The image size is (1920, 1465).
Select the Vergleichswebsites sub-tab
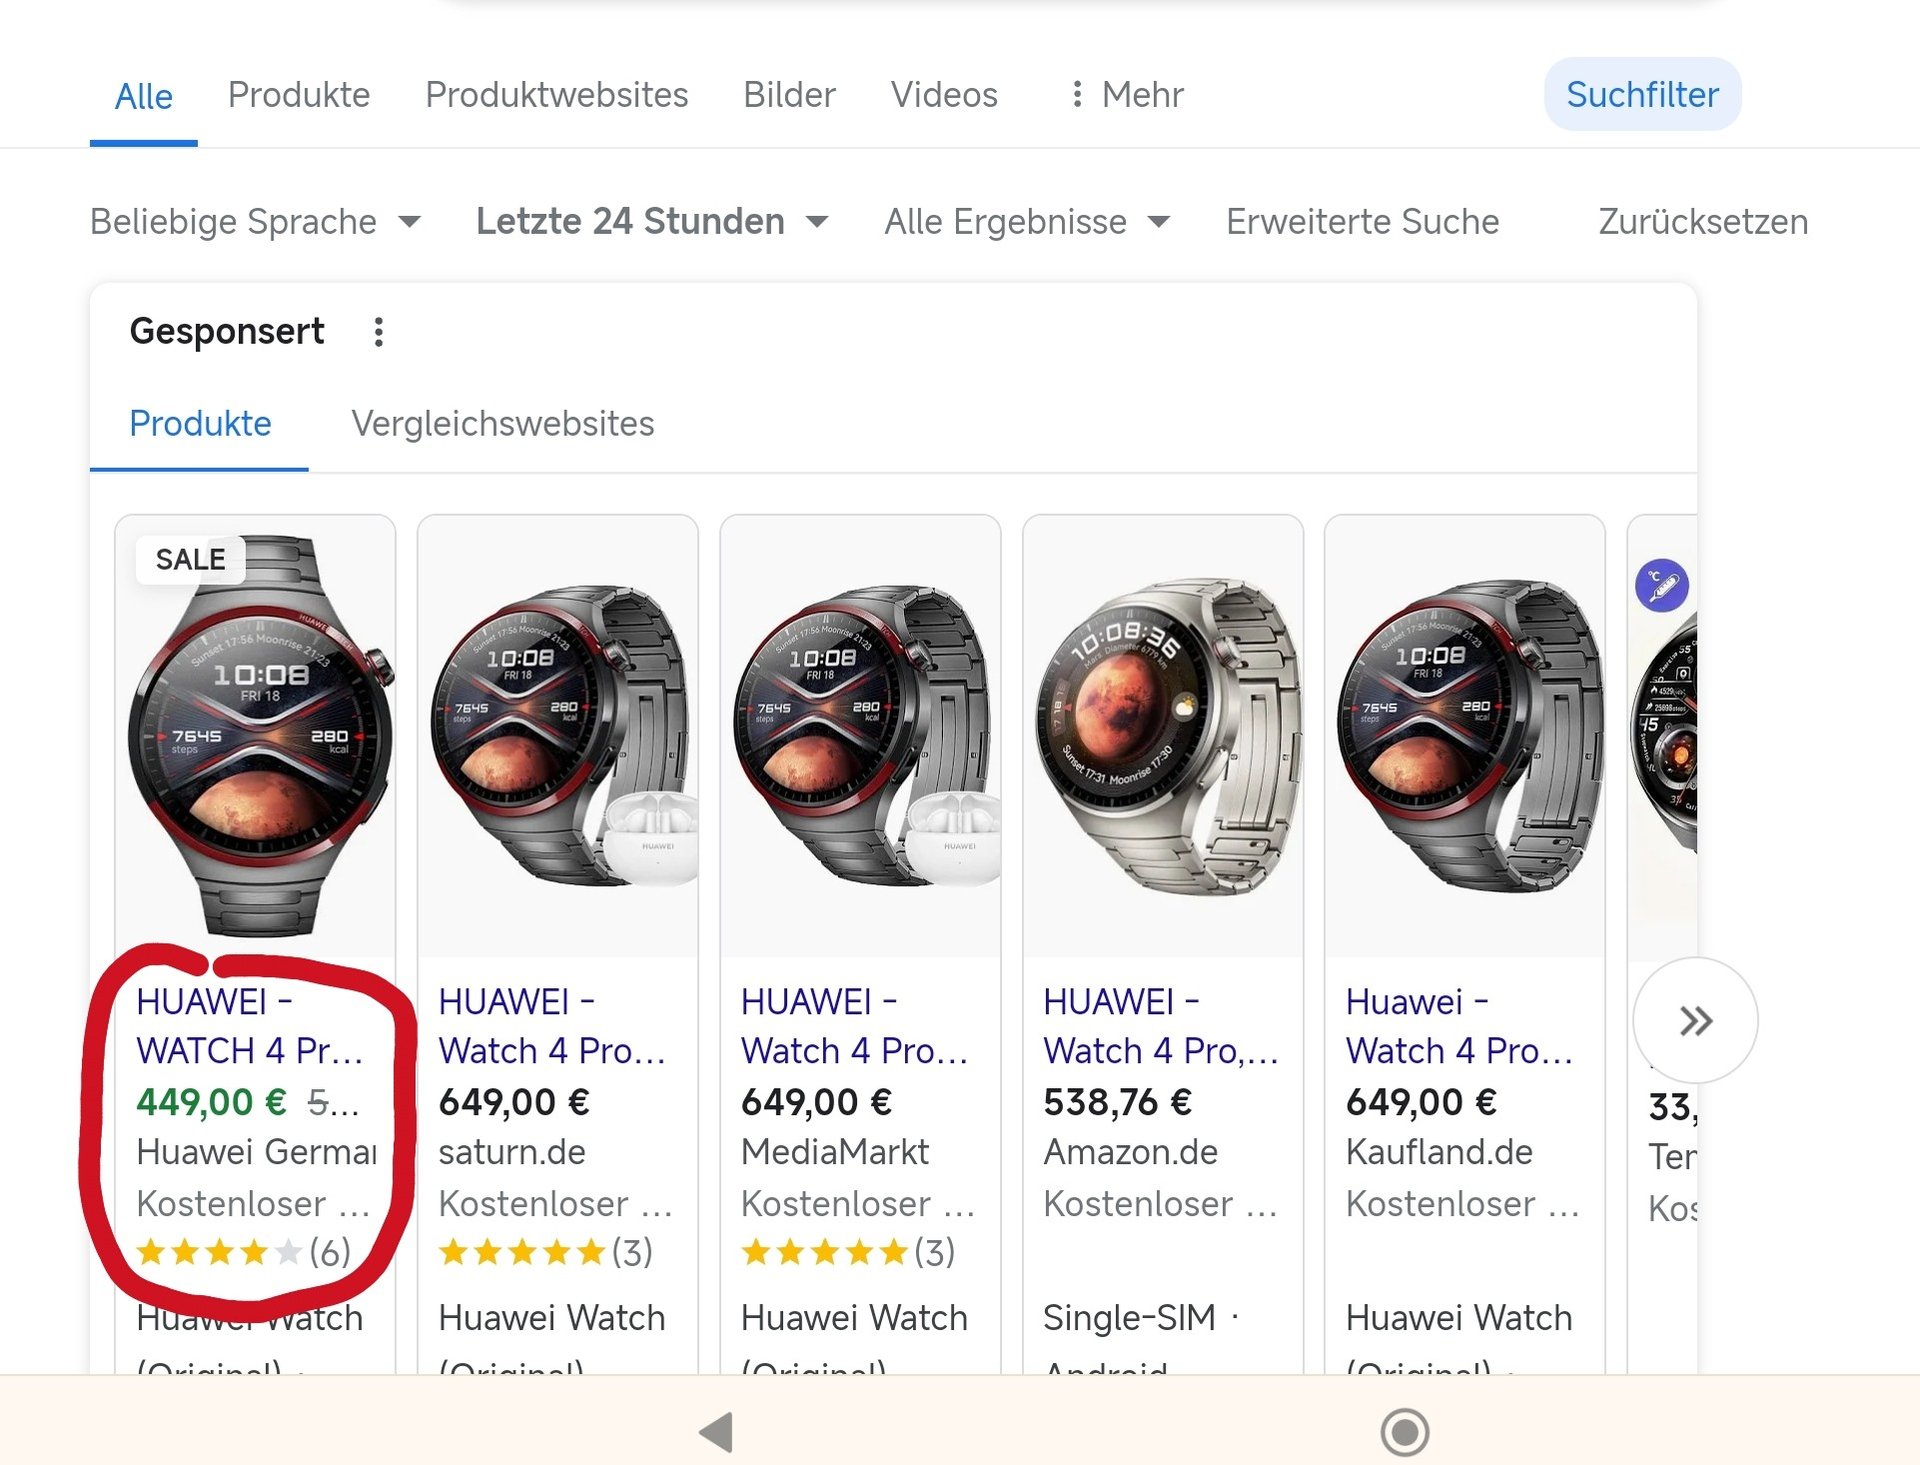tap(503, 424)
